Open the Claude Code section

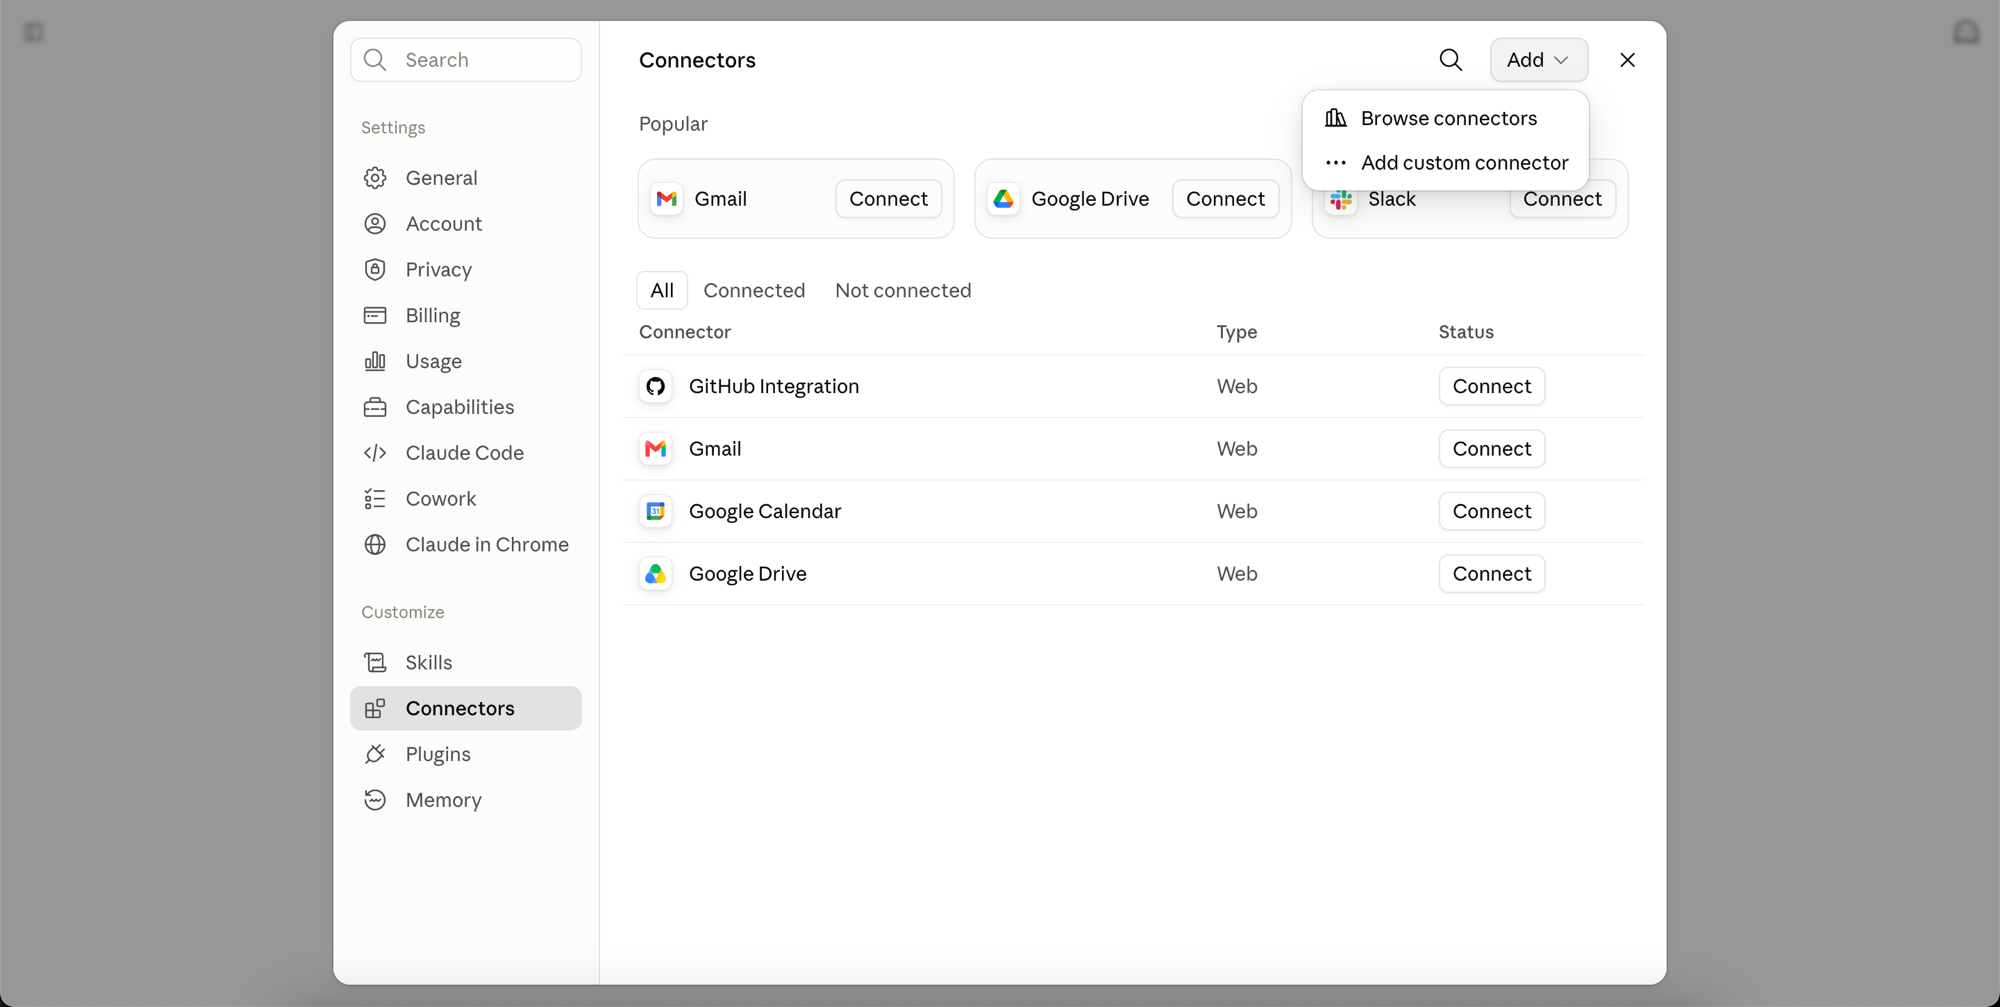click(466, 453)
